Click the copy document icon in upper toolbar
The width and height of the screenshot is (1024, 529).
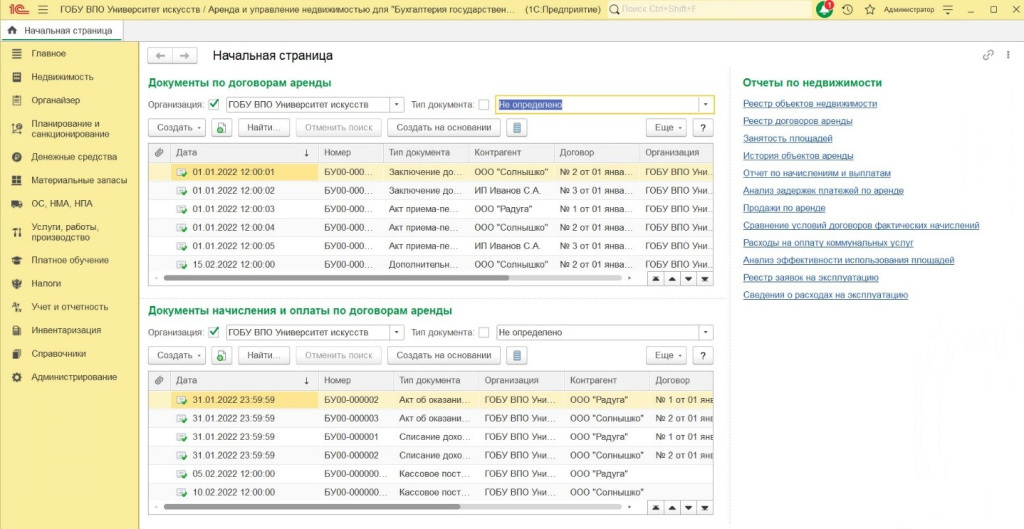click(221, 128)
